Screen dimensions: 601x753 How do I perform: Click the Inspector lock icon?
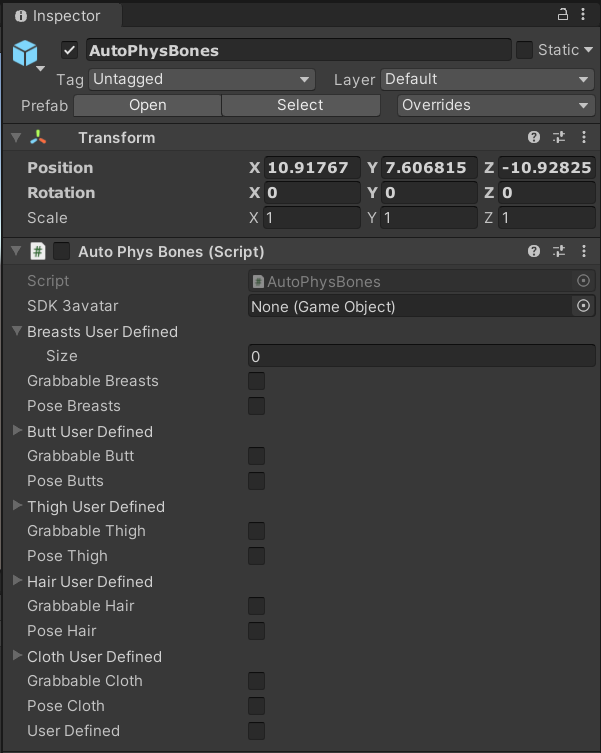pos(563,15)
